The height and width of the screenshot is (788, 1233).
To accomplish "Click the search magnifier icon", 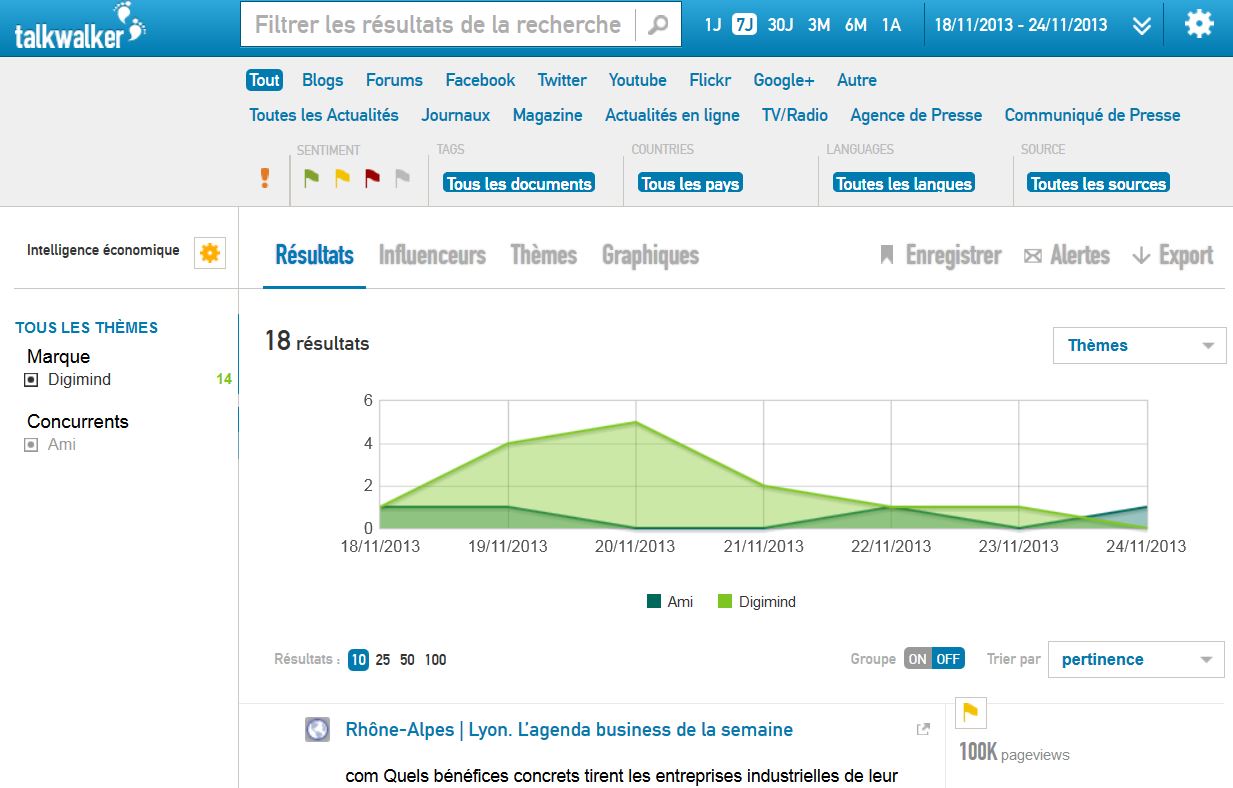I will point(657,26).
